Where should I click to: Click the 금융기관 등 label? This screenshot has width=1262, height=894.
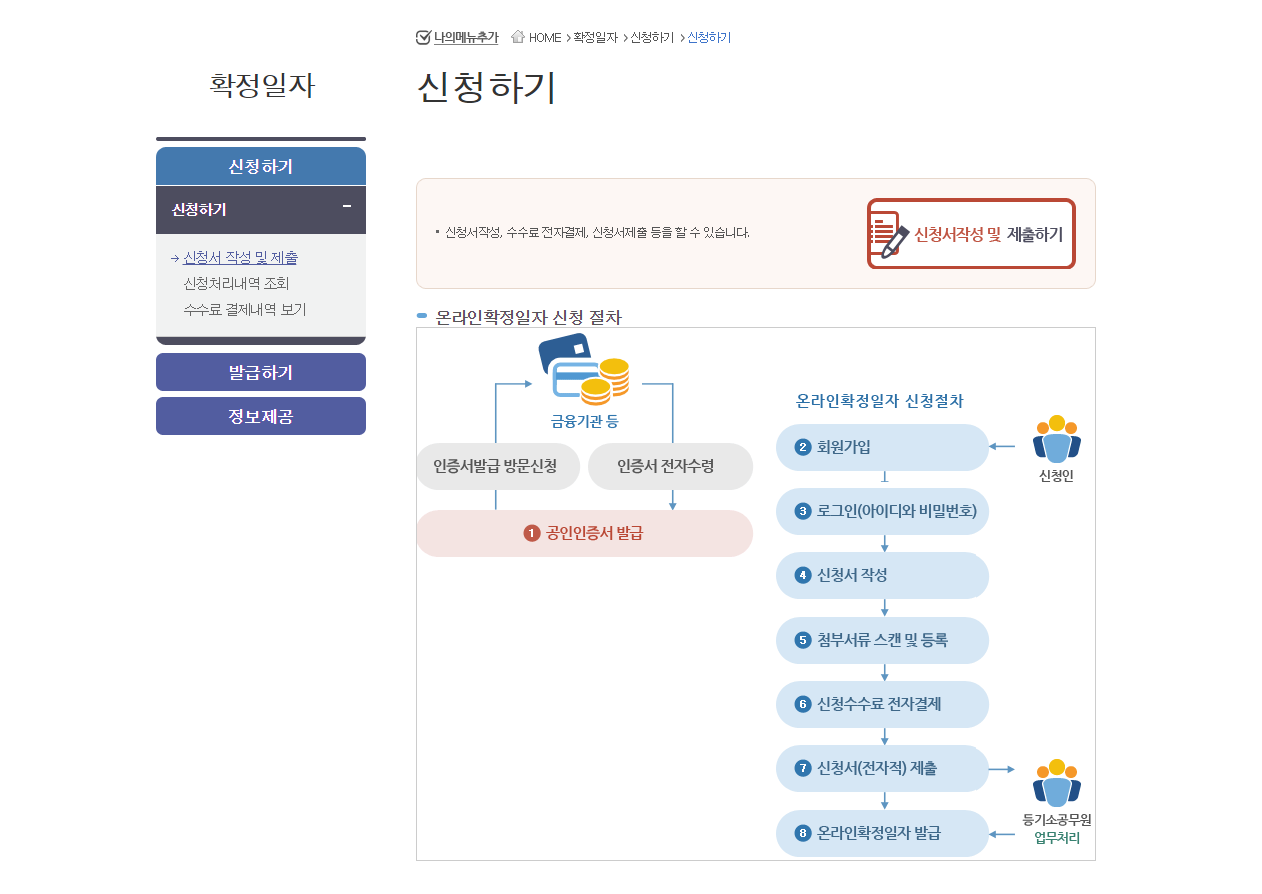coord(584,421)
